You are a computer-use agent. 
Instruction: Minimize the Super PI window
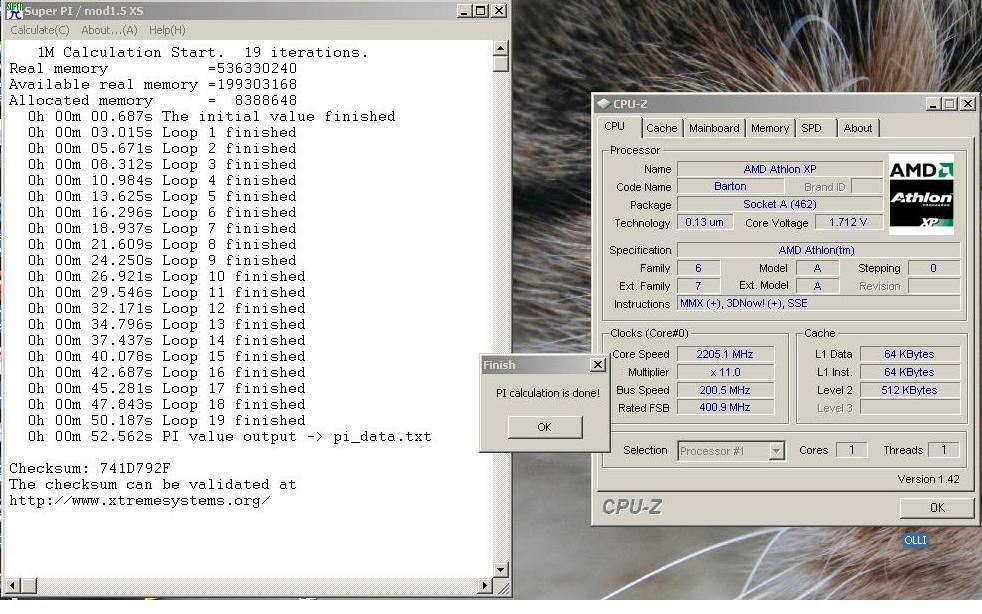(x=464, y=11)
